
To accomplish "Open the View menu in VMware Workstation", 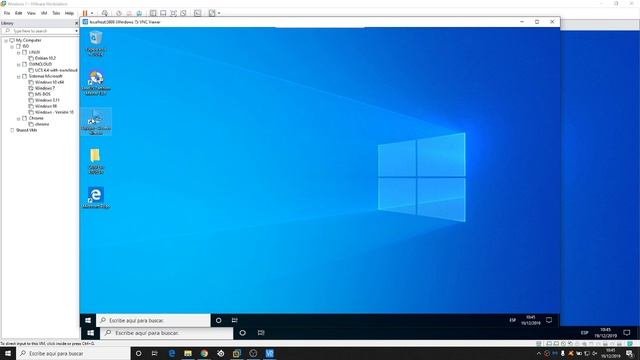I will tap(31, 13).
